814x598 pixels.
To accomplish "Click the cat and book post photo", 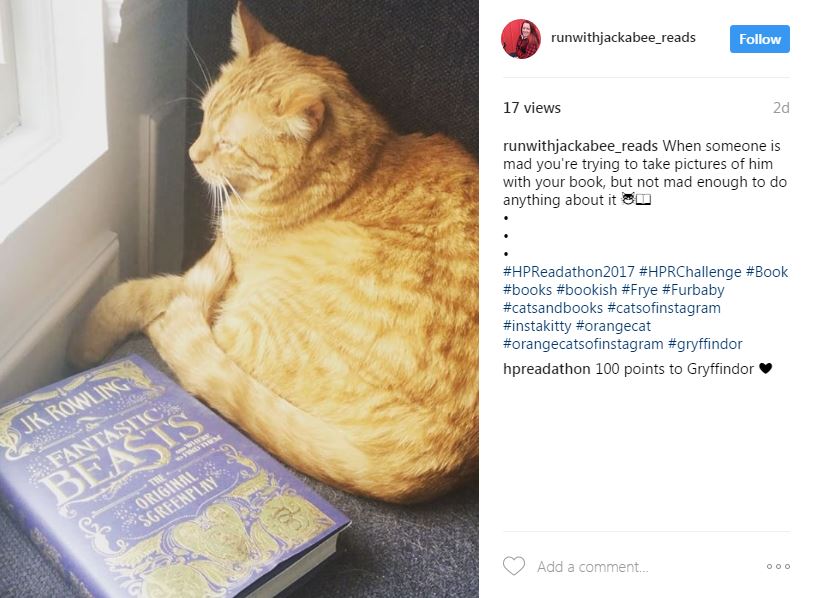I will [x=239, y=299].
